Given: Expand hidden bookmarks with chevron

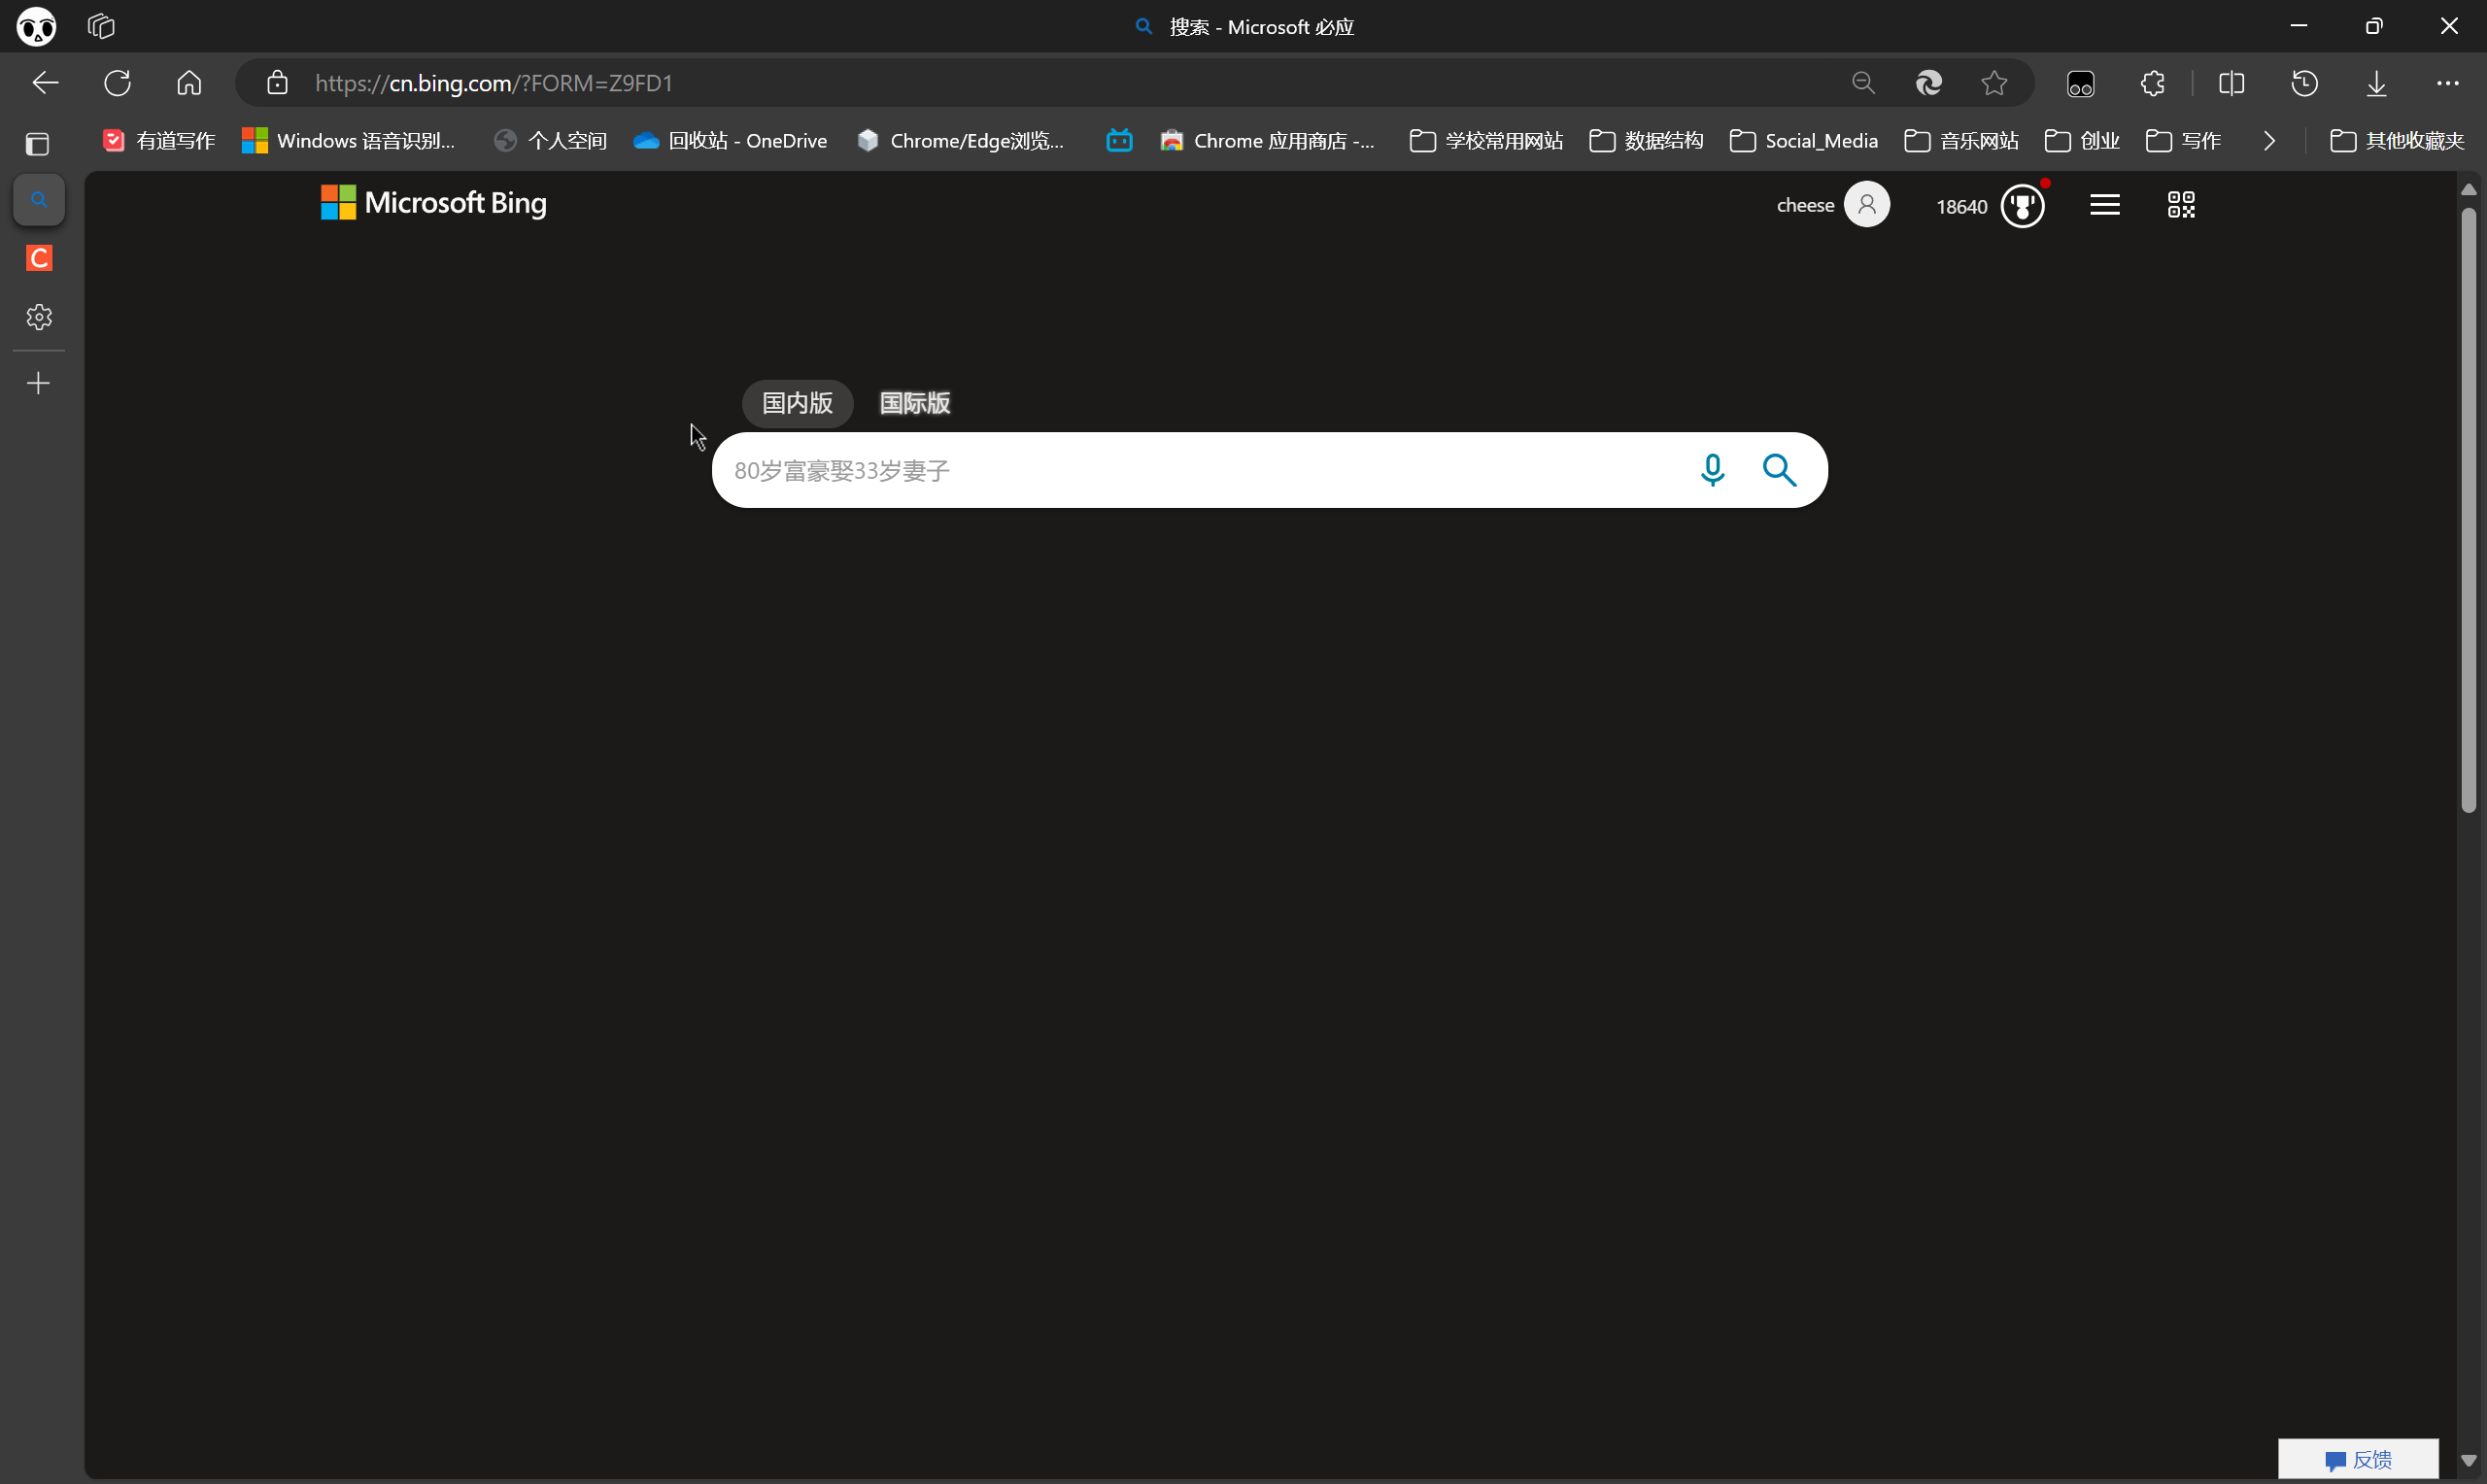Looking at the screenshot, I should click(2269, 141).
